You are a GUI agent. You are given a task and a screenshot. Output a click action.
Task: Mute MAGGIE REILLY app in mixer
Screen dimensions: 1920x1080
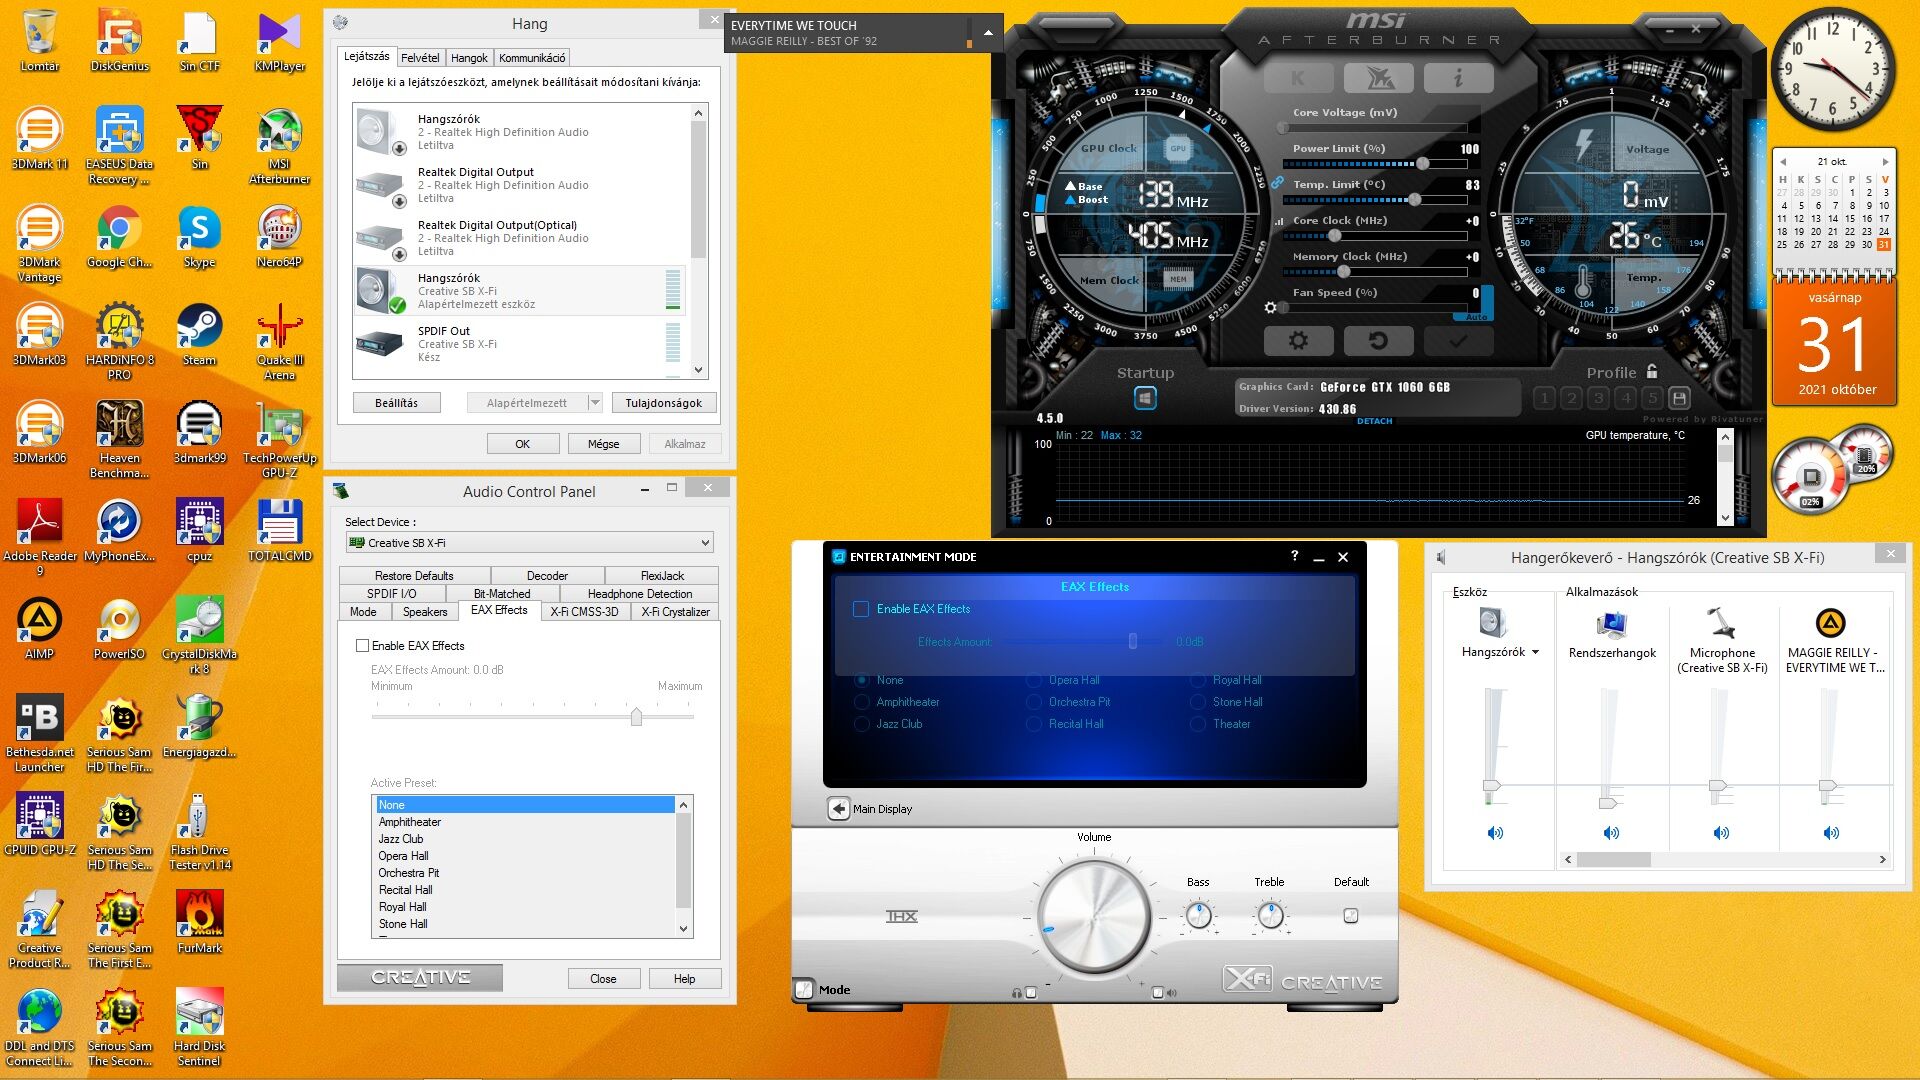(x=1831, y=832)
